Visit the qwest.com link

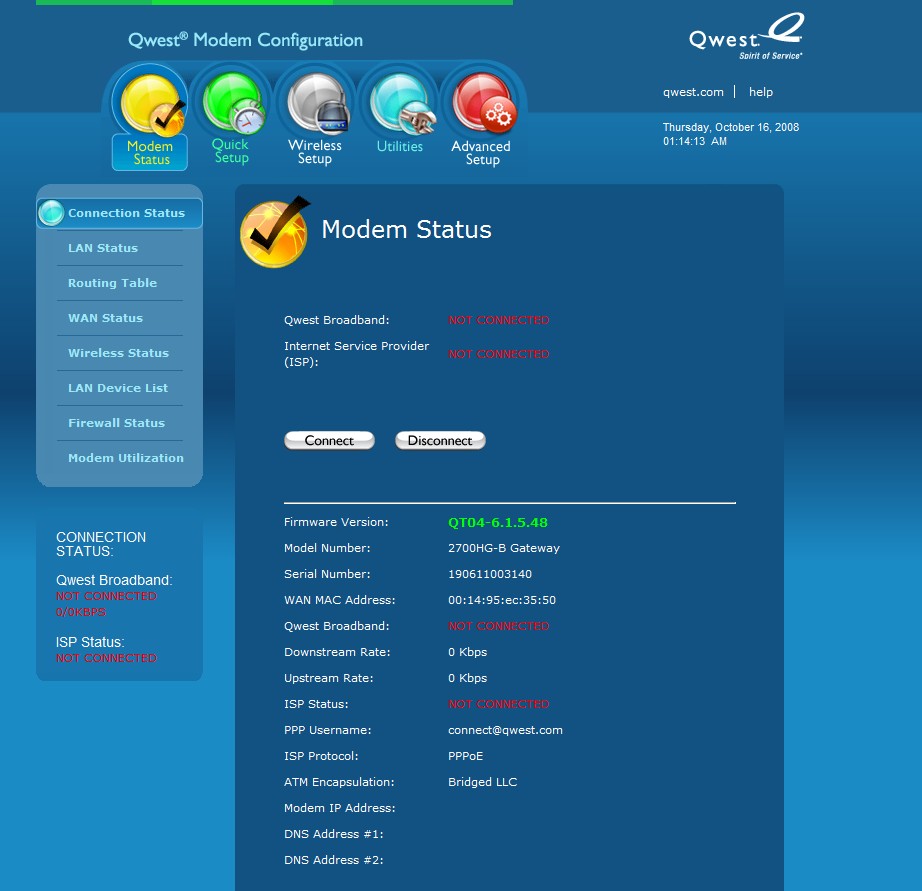point(693,92)
